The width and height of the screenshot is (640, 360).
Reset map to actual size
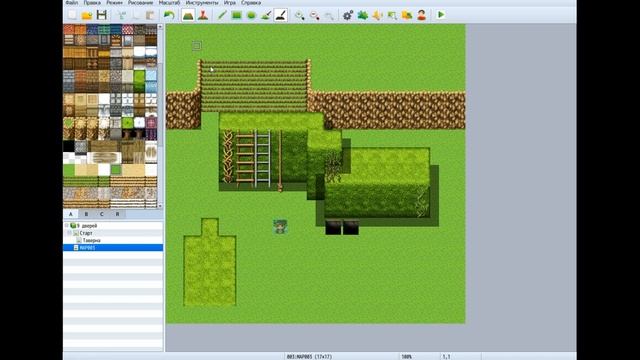pos(329,15)
